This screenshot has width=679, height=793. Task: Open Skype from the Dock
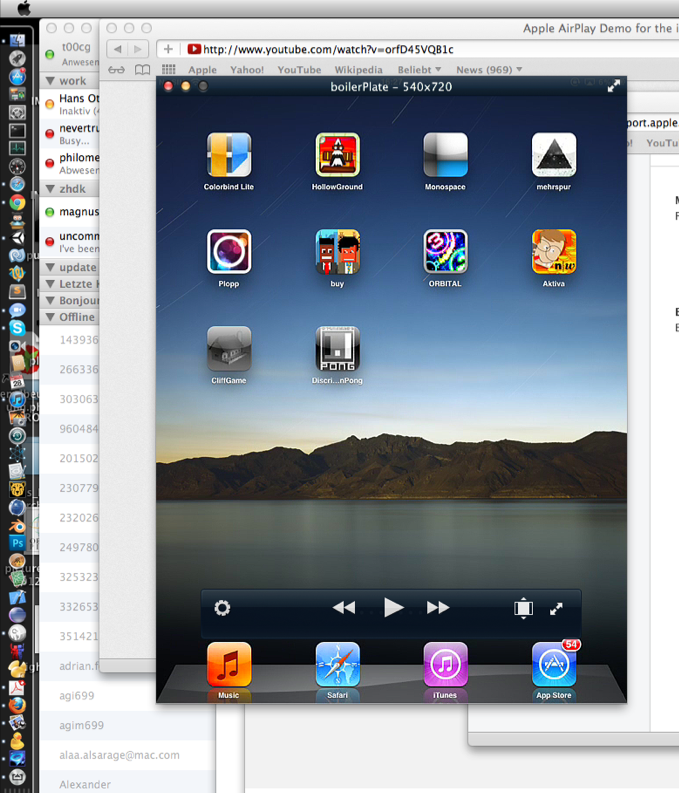click(x=17, y=328)
